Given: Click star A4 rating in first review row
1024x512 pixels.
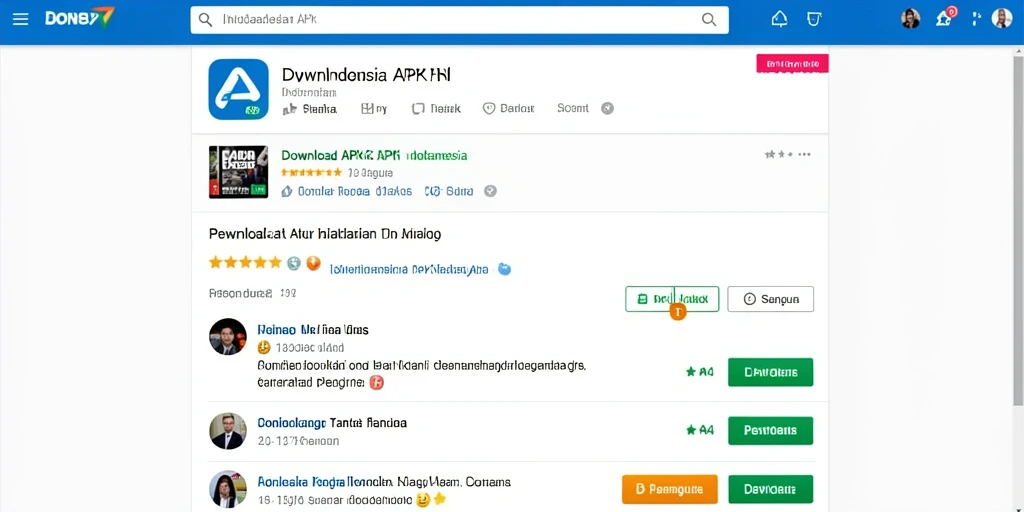Looking at the screenshot, I should [x=699, y=372].
